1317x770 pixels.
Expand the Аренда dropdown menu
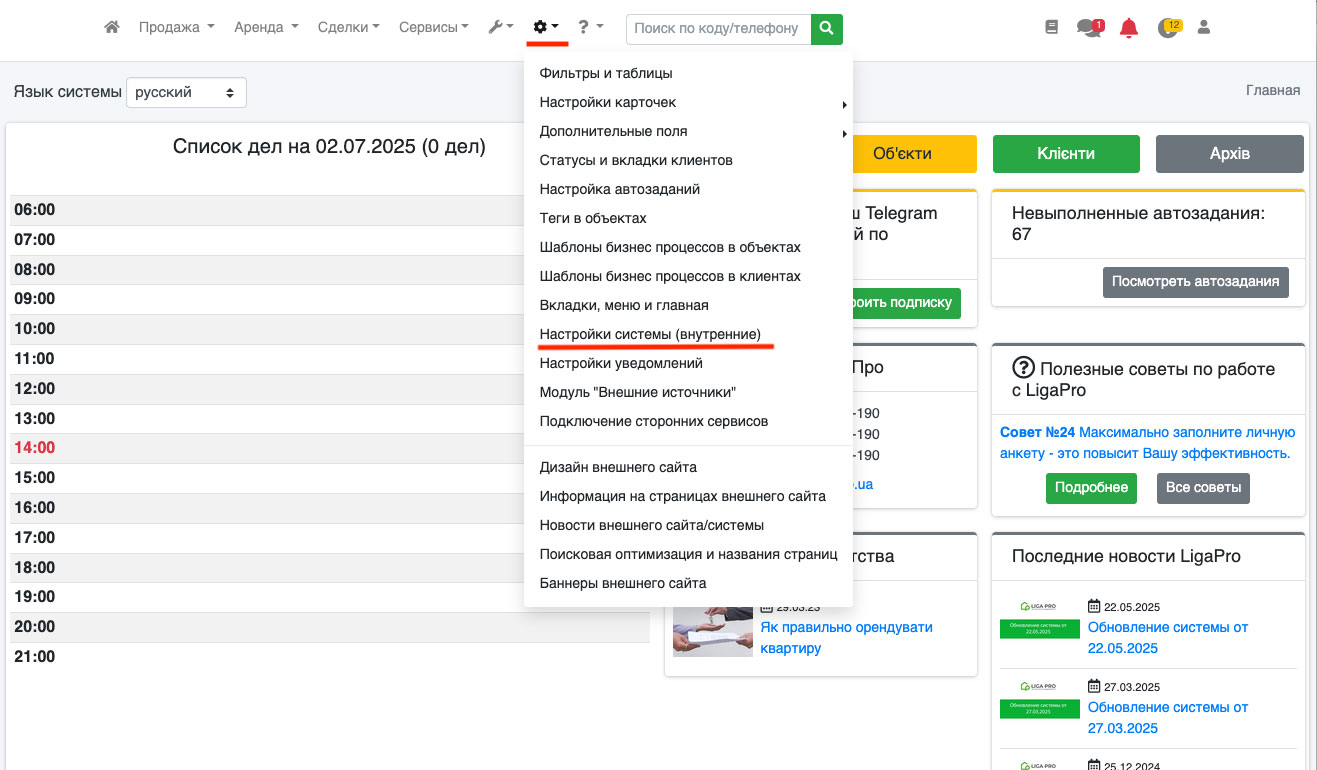coord(266,28)
